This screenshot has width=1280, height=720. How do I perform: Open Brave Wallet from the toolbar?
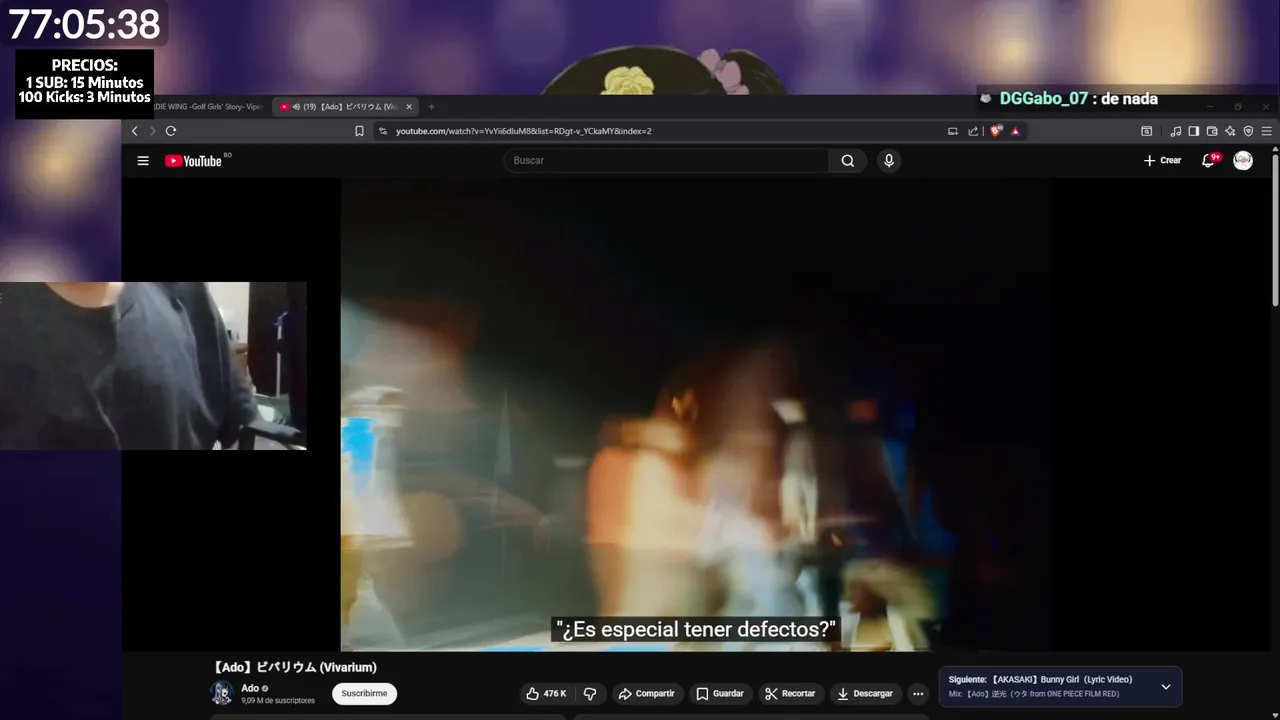(1212, 131)
